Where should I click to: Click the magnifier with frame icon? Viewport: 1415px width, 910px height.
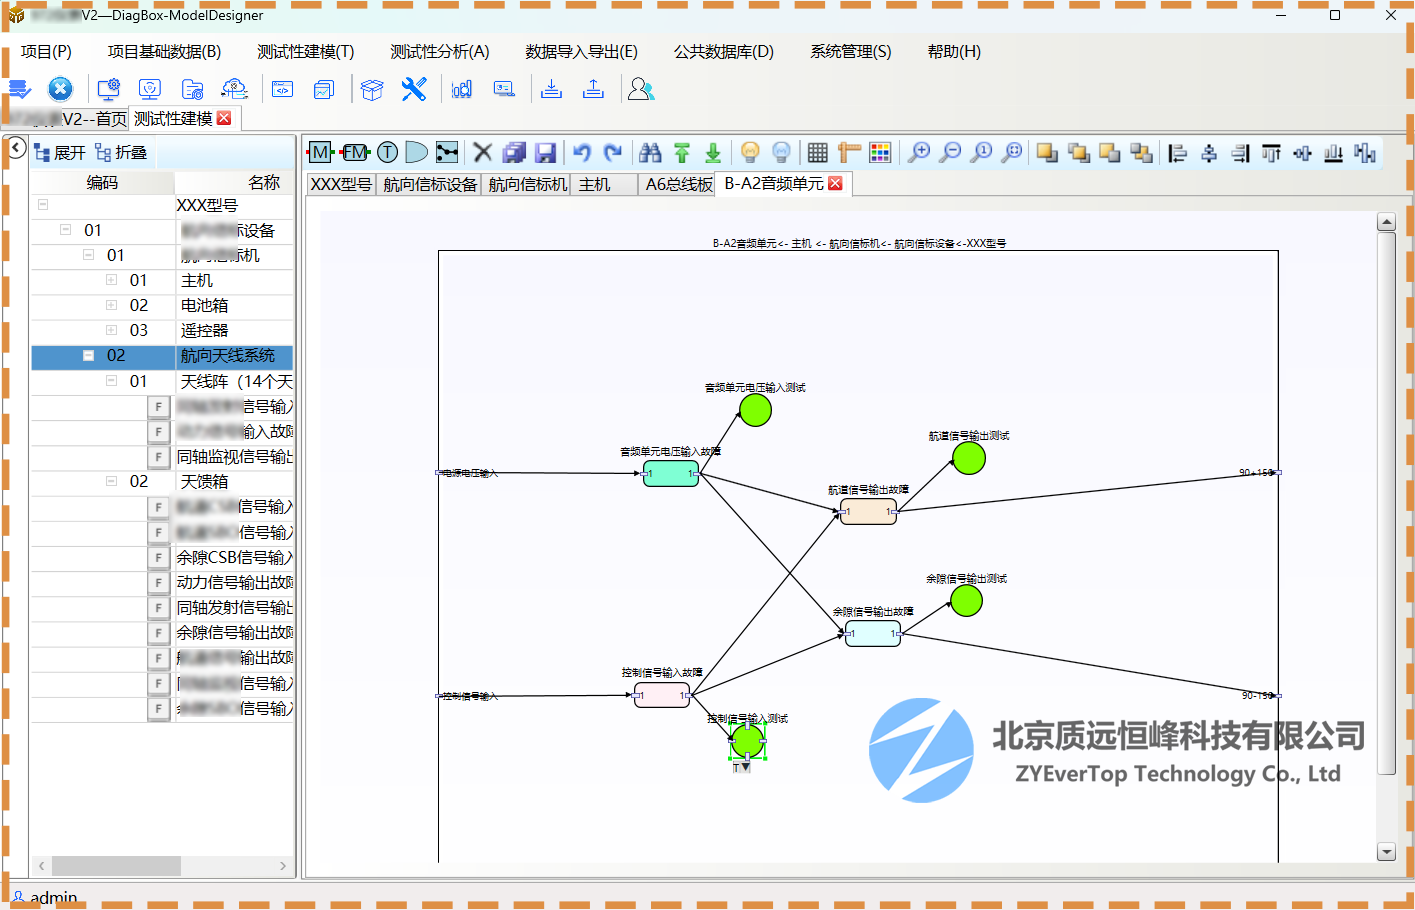point(1012,152)
